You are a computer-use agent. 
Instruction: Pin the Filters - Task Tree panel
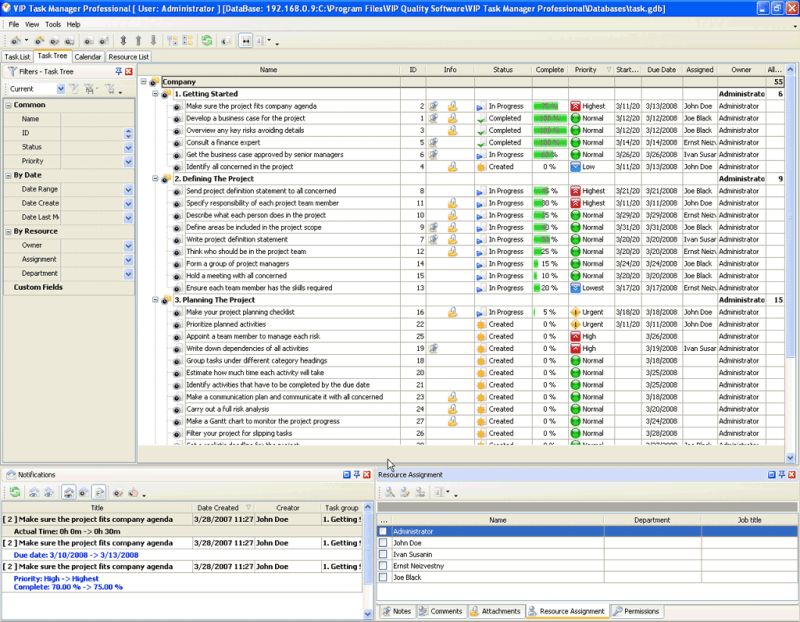[118, 71]
